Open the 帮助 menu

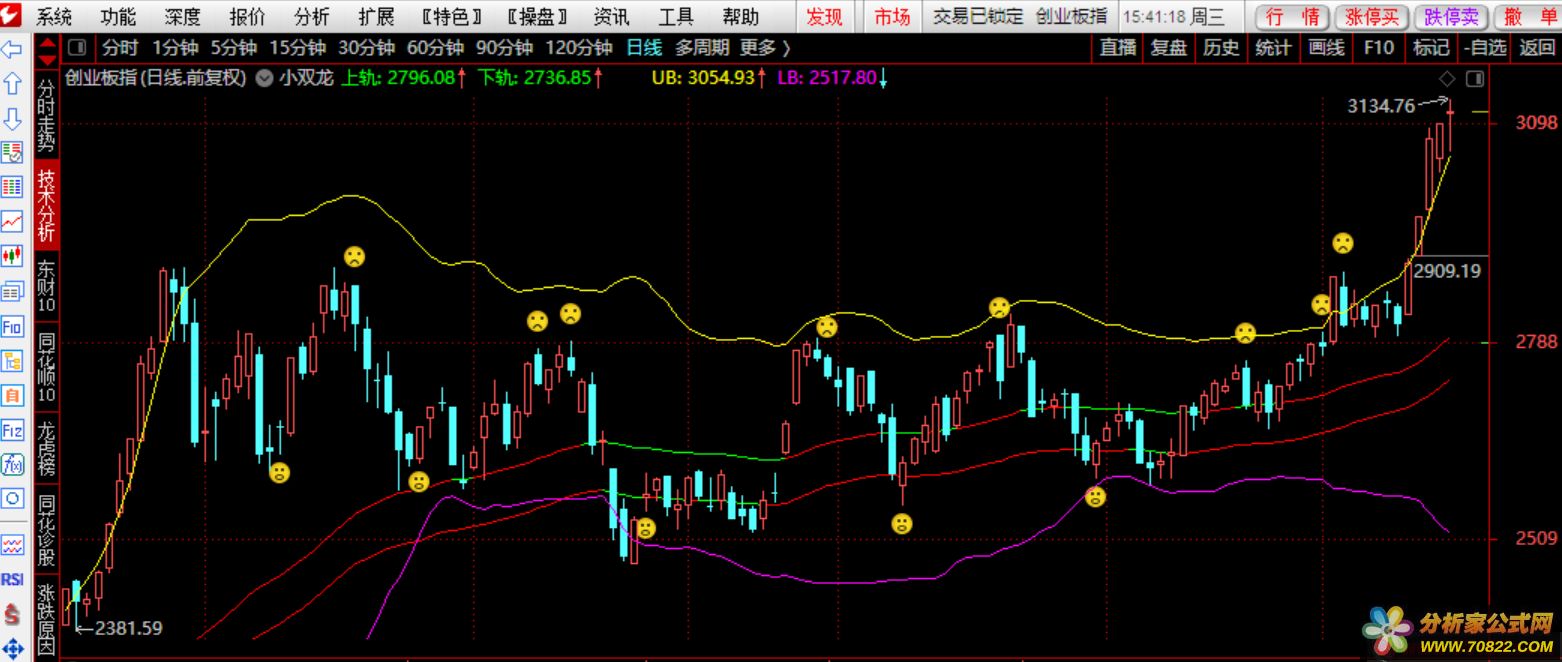coord(740,16)
